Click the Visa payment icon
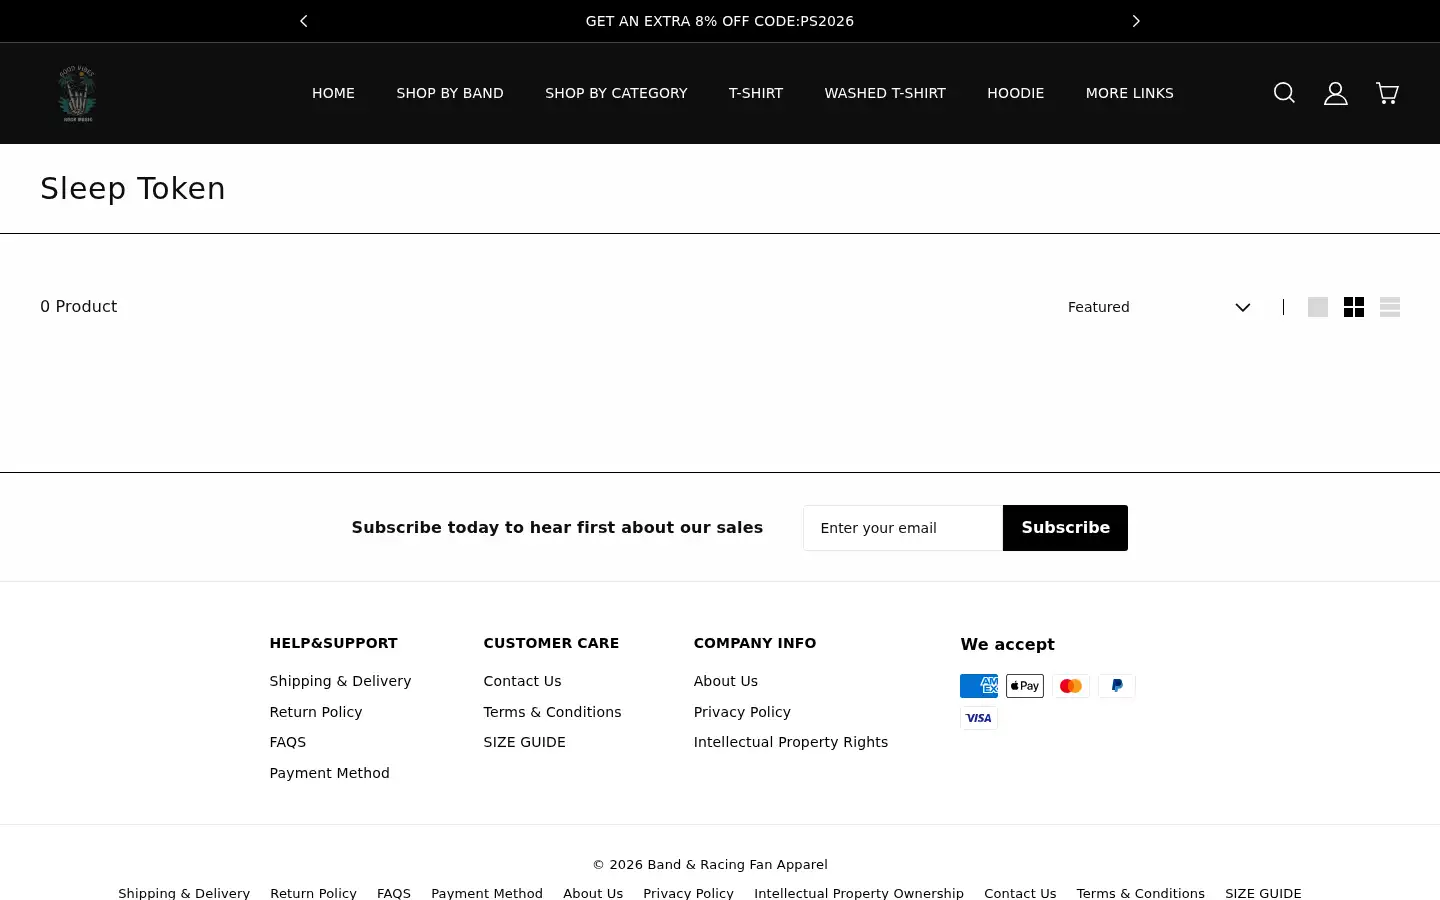Screen dimensions: 1440x900 [979, 718]
